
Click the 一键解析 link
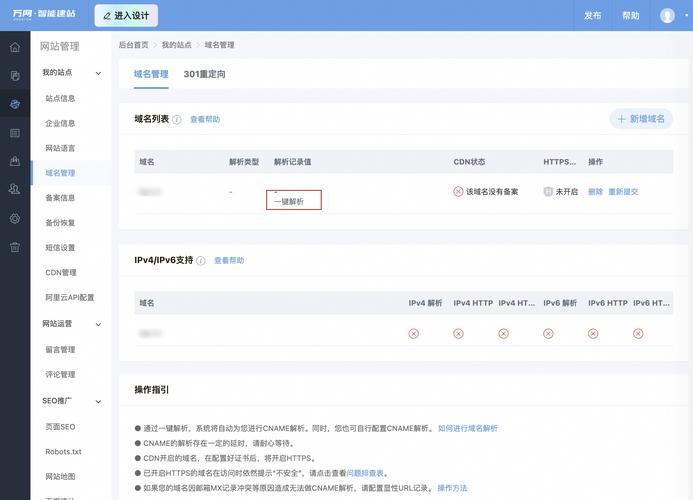289,202
